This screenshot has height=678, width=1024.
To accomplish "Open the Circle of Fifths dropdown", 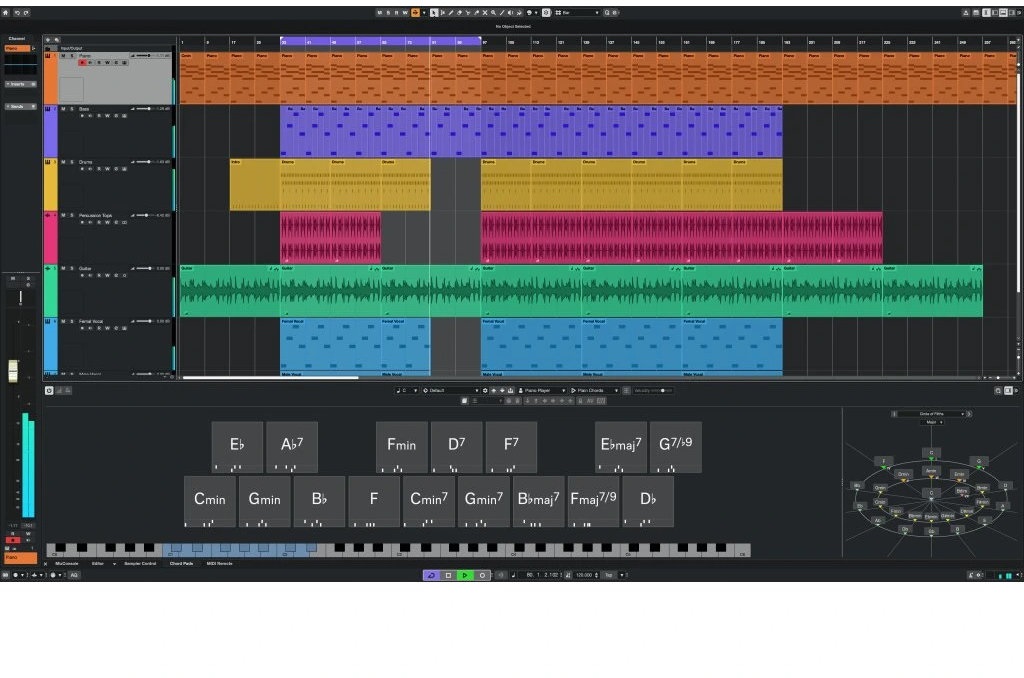I will 932,414.
